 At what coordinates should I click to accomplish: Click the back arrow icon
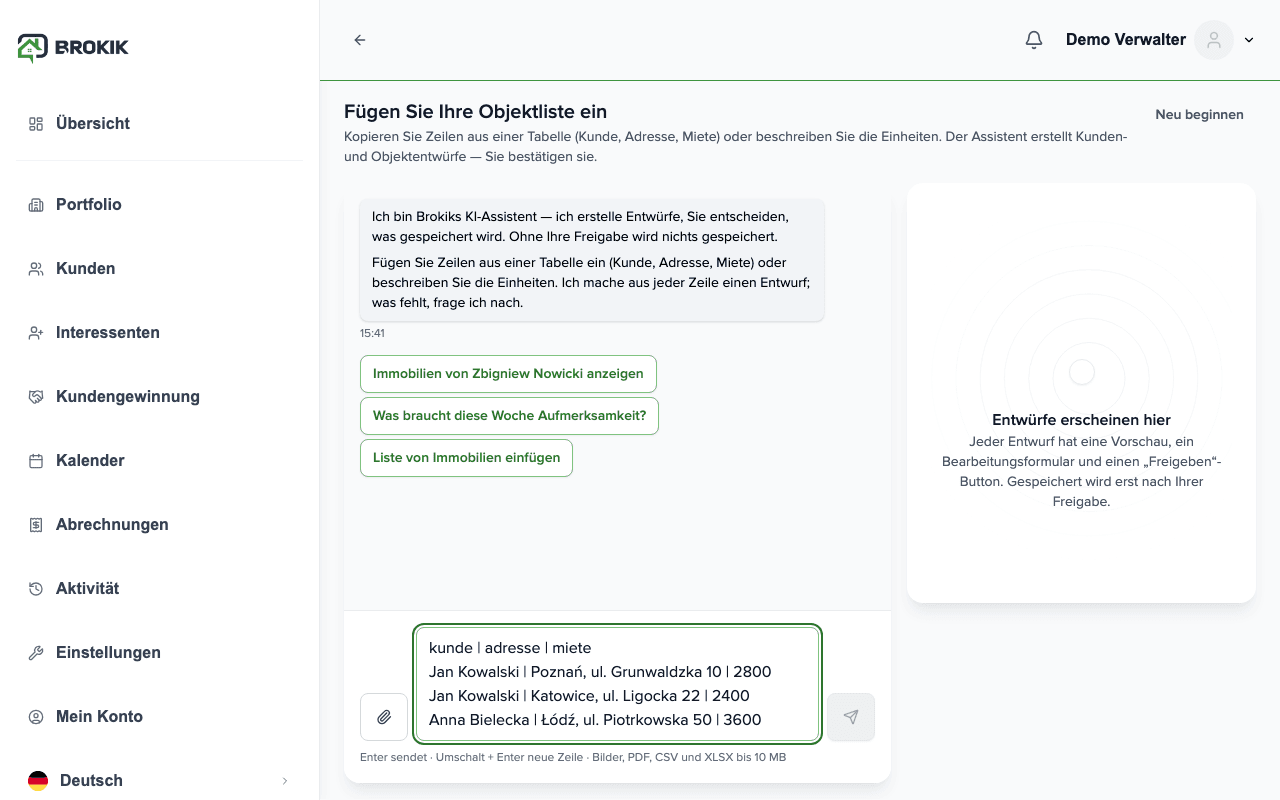pos(360,40)
